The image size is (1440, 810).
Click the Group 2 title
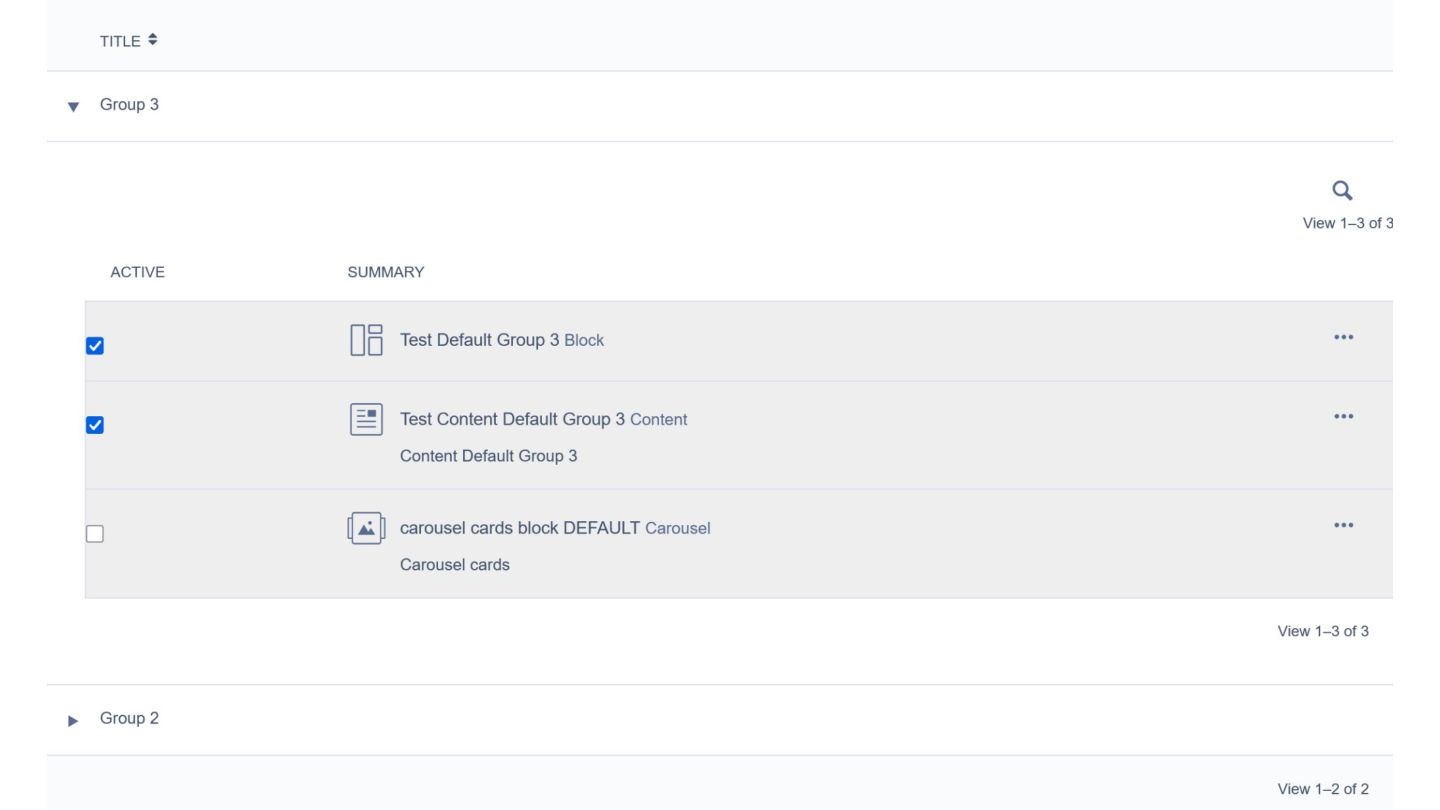click(129, 718)
